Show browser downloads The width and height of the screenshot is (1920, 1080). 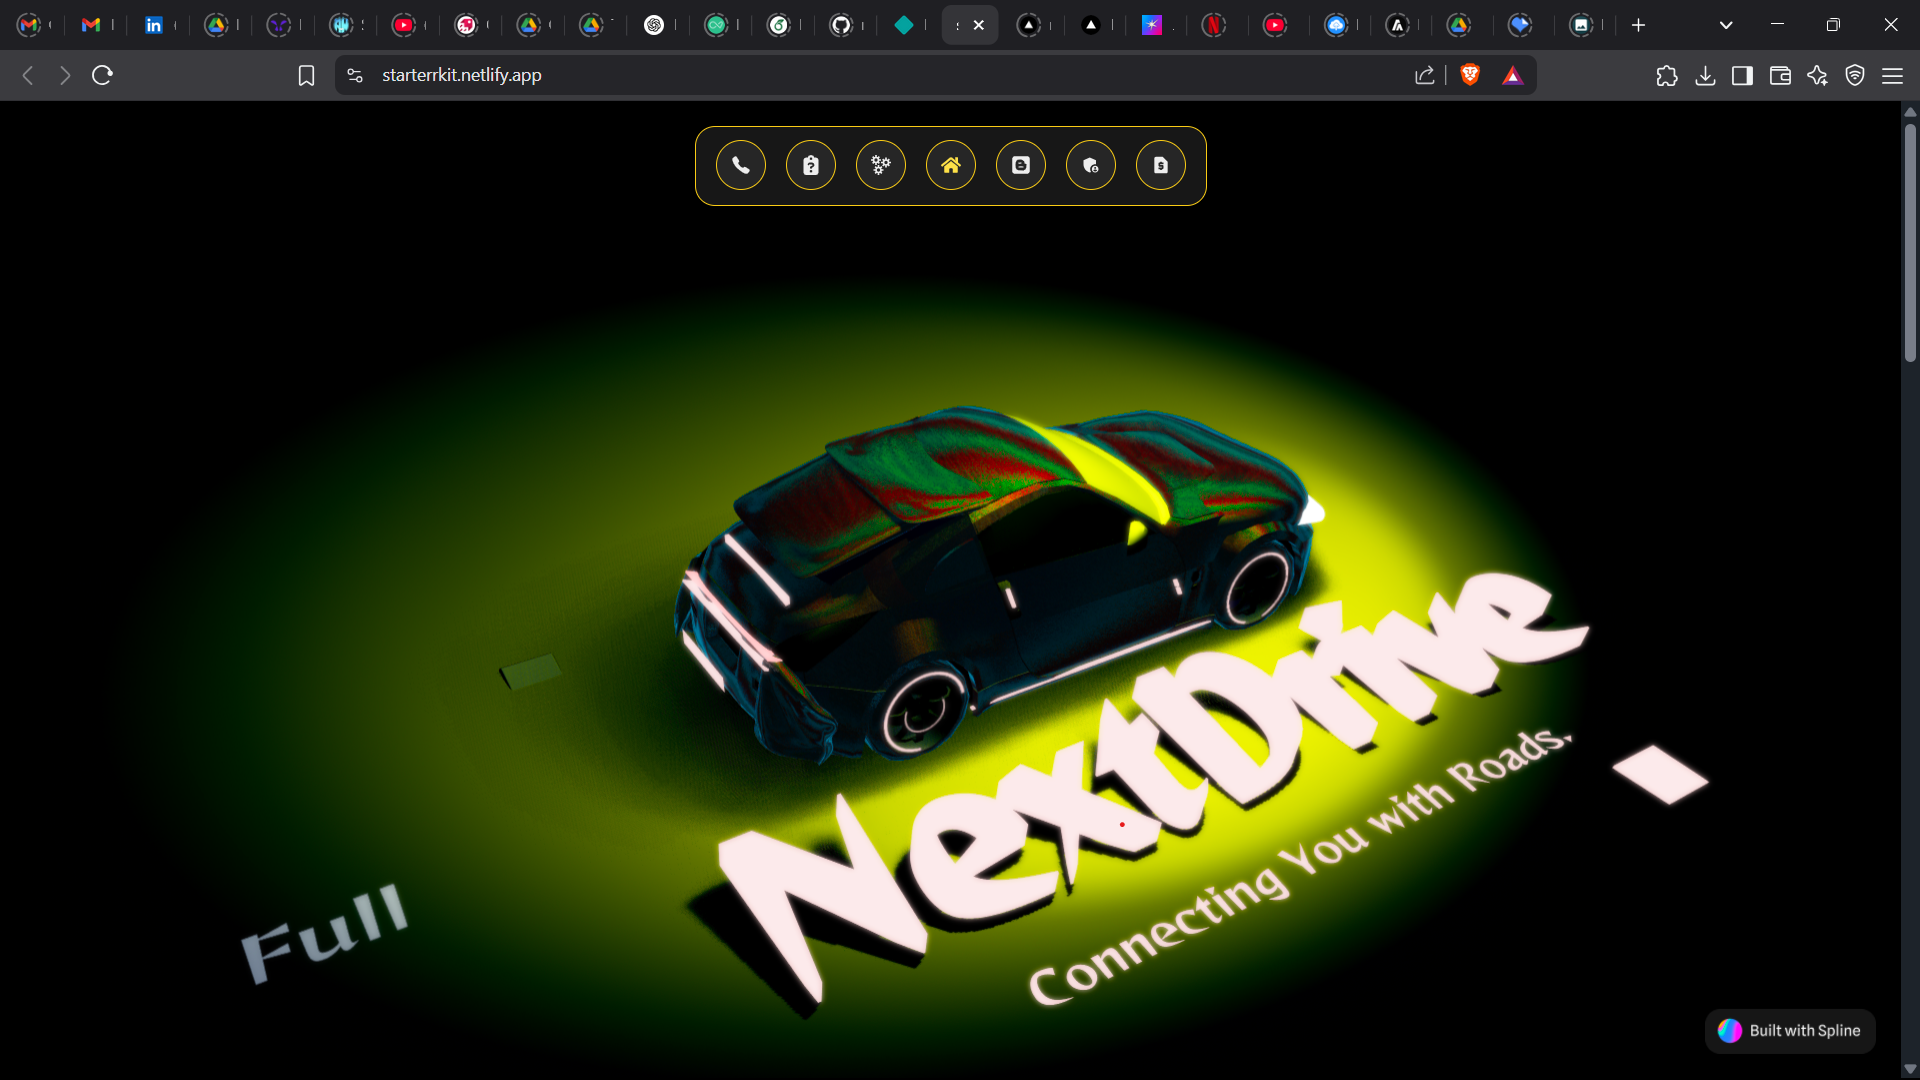click(1706, 75)
